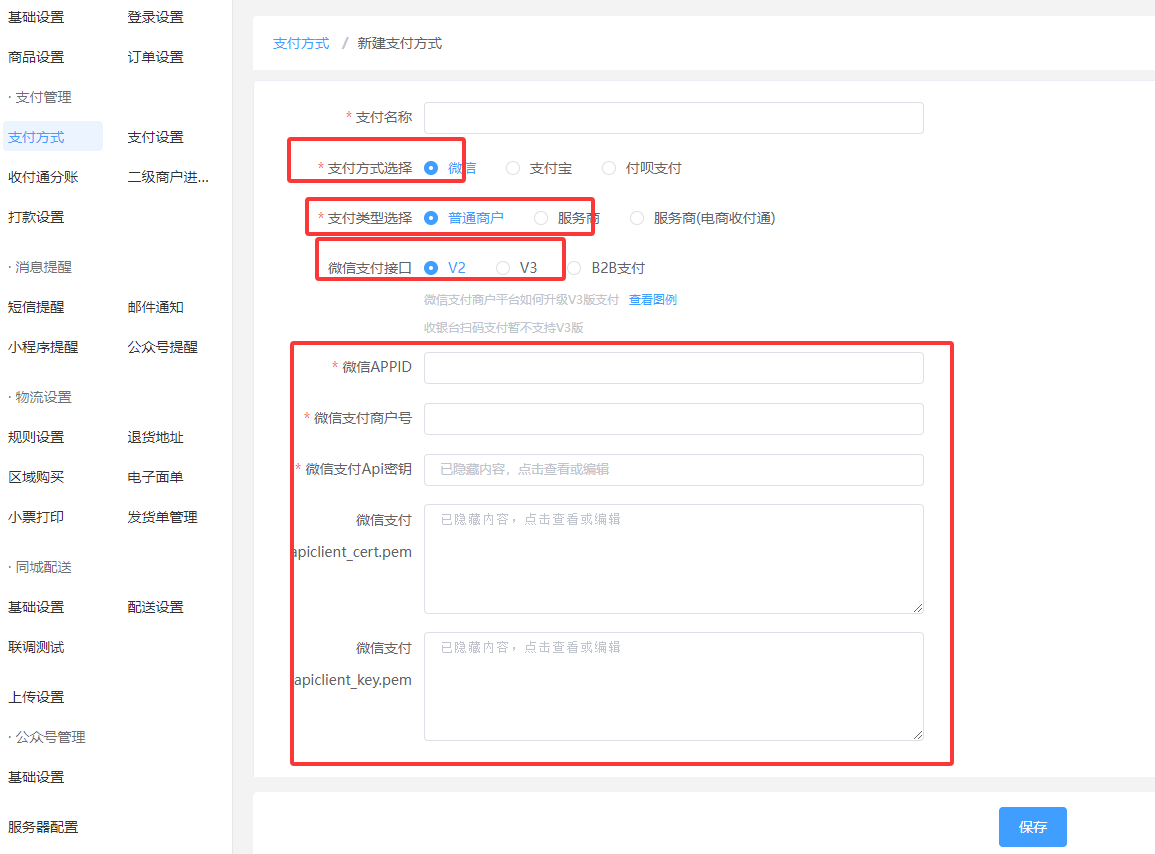Open 支付设置 in the sidebar

coord(155,137)
